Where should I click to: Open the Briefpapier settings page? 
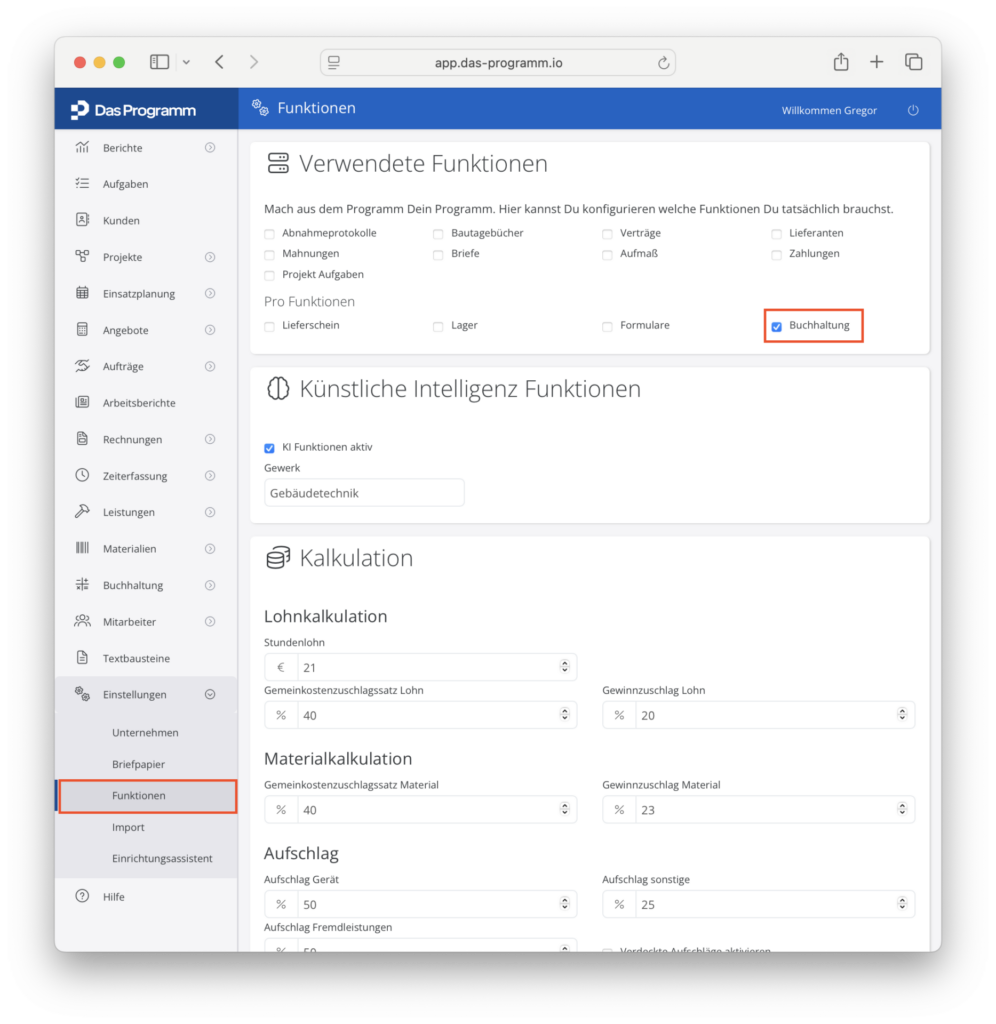coord(138,763)
